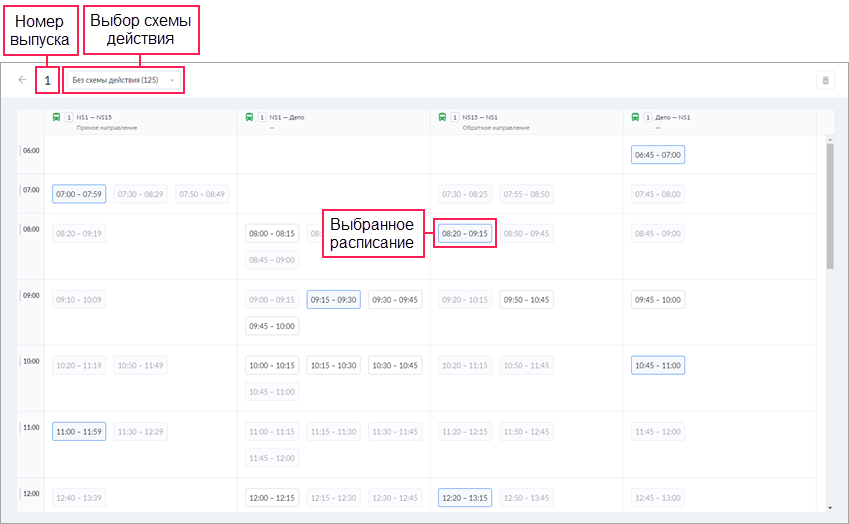
Task: Select the 09:30 - 09:45 slot
Action: 395,299
